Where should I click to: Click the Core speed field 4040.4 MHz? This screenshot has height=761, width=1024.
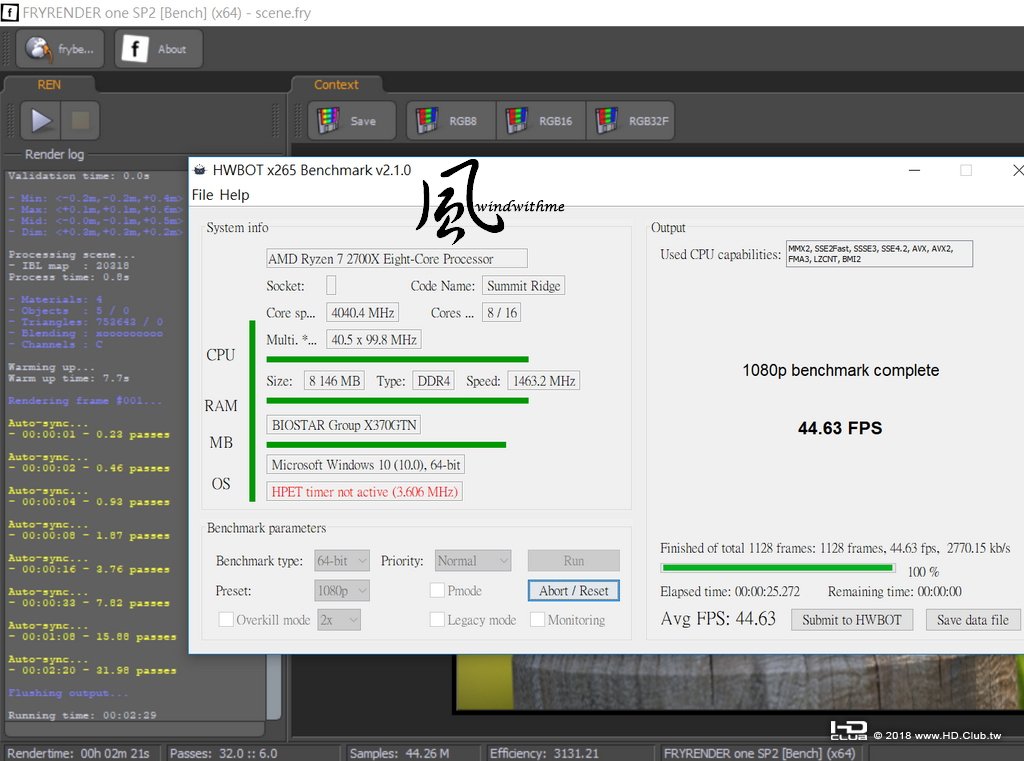[x=362, y=313]
